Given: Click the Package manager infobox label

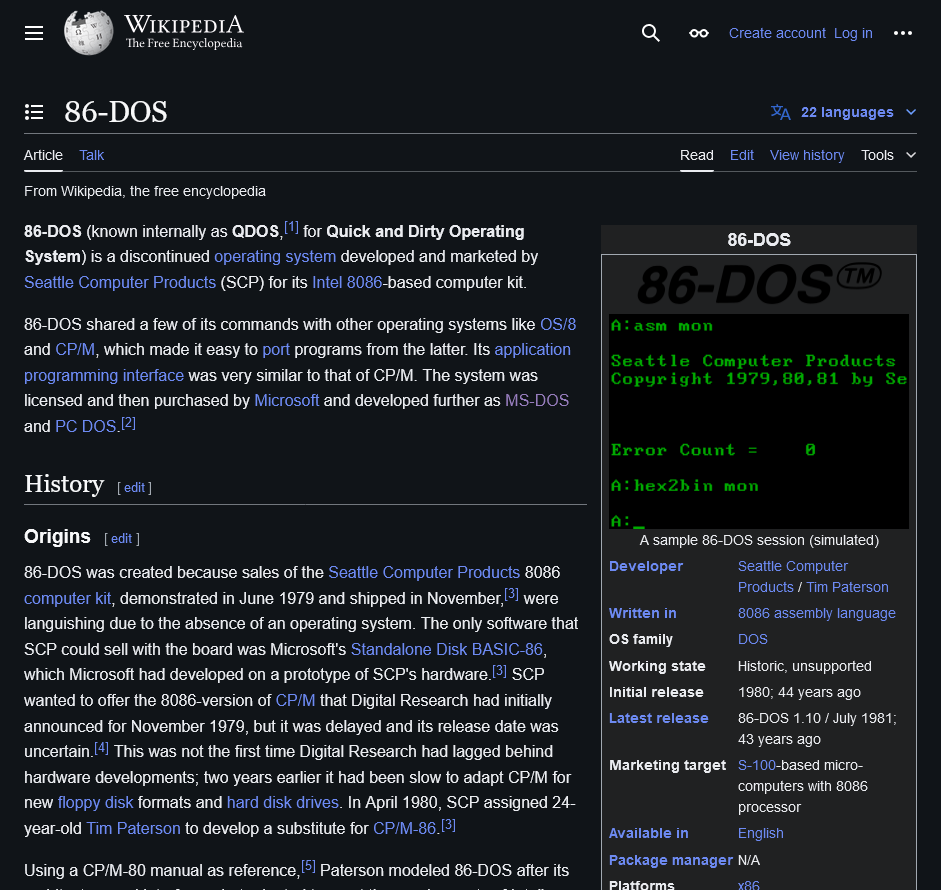Looking at the screenshot, I should pyautogui.click(x=670, y=861).
